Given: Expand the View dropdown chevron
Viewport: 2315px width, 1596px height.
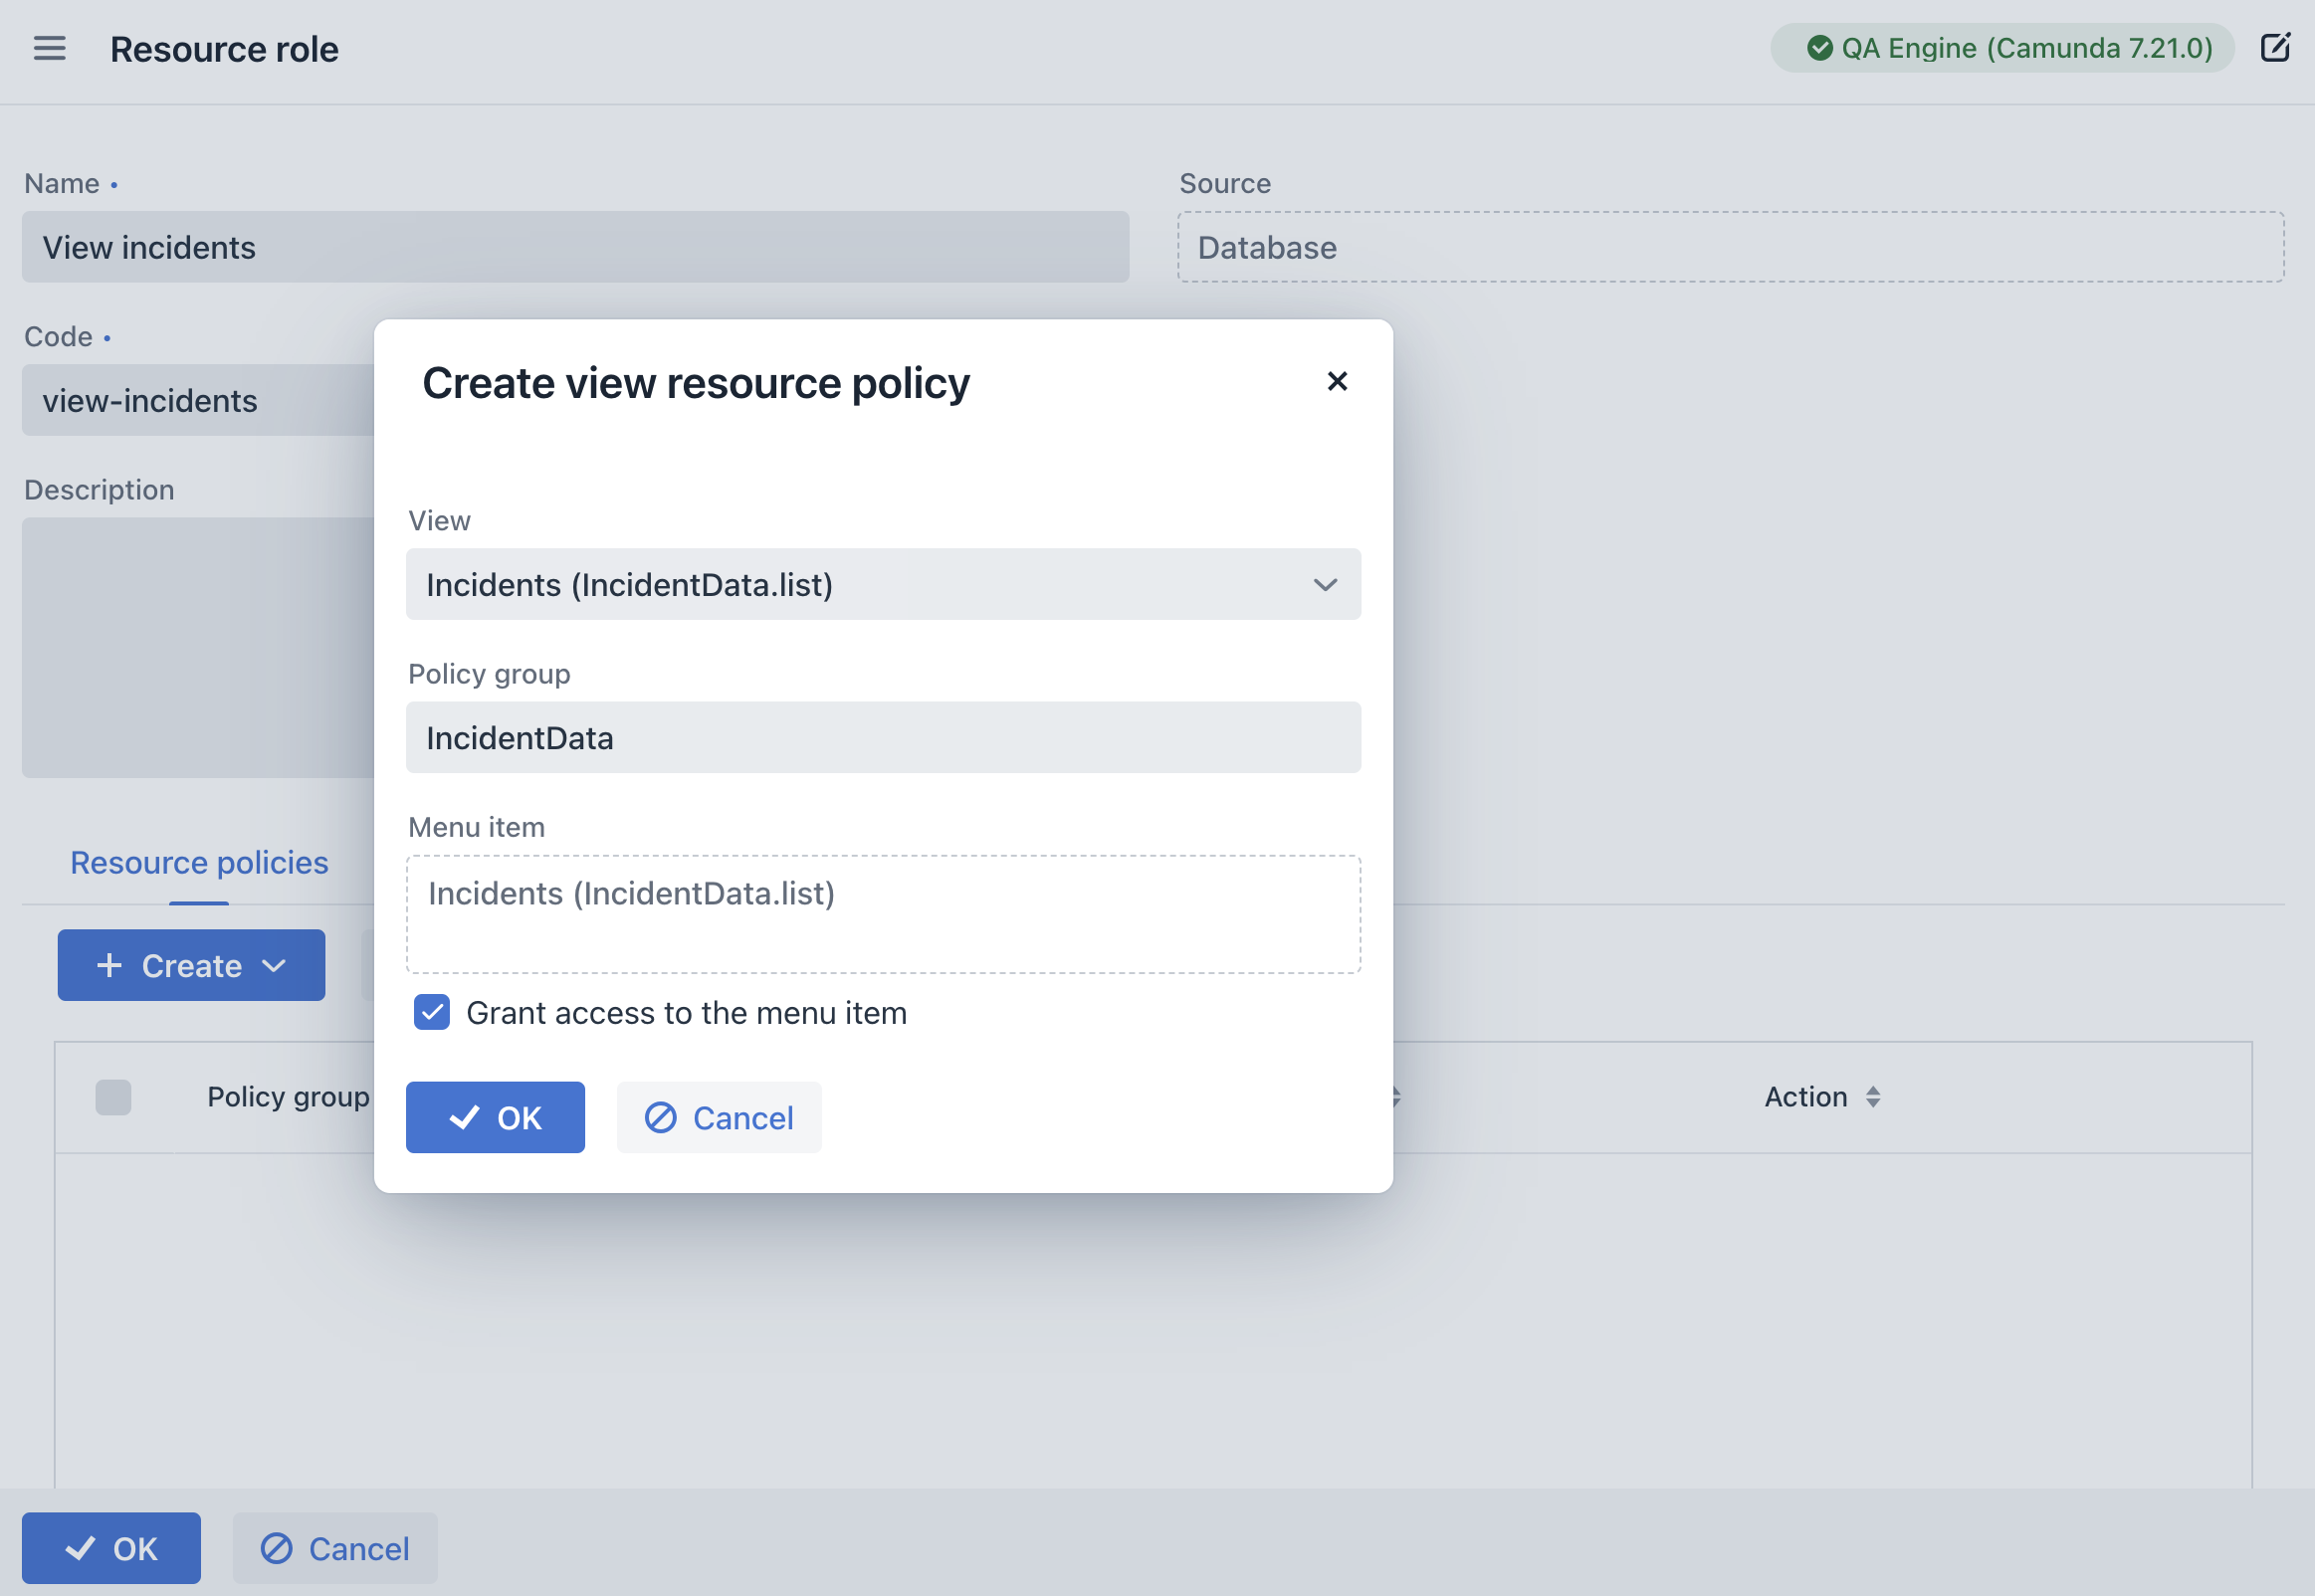Looking at the screenshot, I should point(1325,585).
